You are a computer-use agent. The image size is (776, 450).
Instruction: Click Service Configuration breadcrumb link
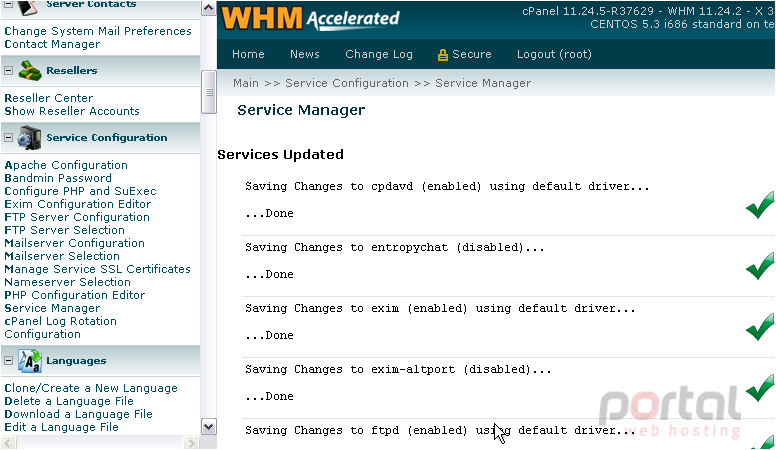point(347,83)
